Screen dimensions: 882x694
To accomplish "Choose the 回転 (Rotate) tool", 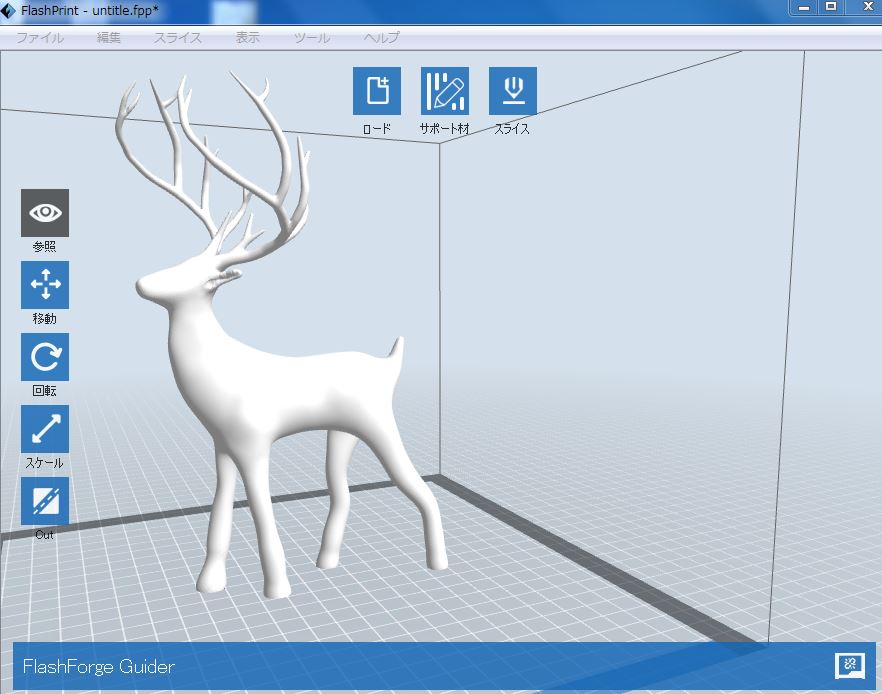I will (45, 357).
